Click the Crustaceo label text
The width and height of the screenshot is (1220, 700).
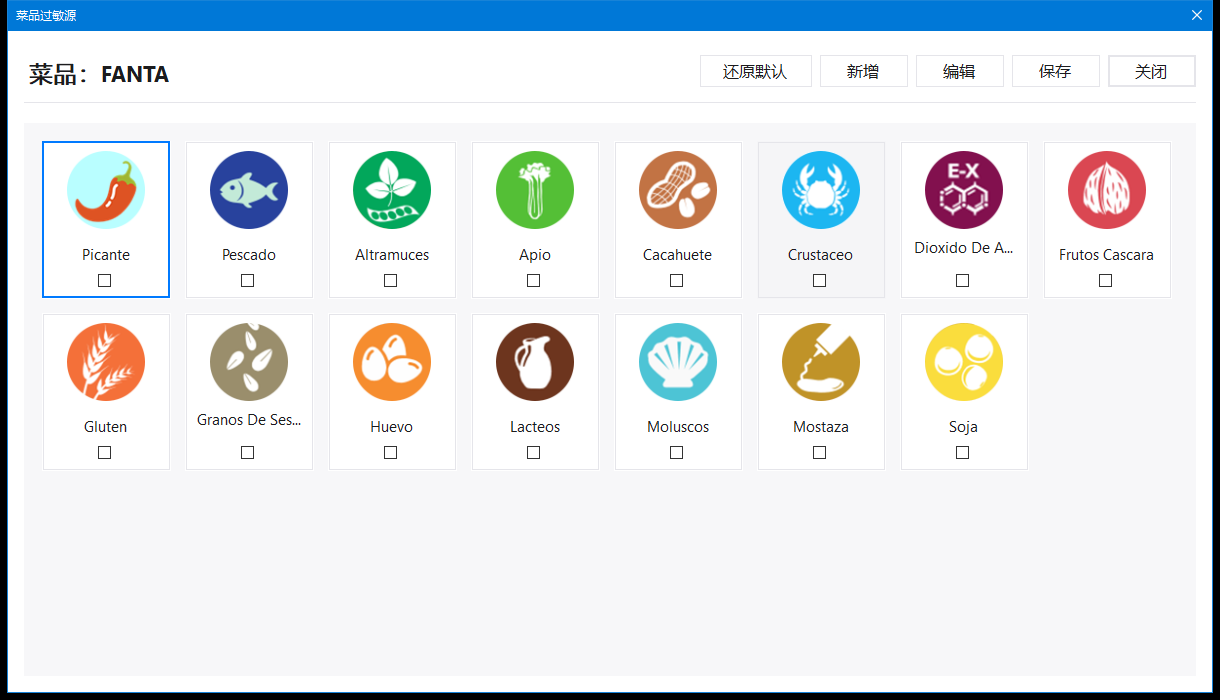click(x=821, y=255)
